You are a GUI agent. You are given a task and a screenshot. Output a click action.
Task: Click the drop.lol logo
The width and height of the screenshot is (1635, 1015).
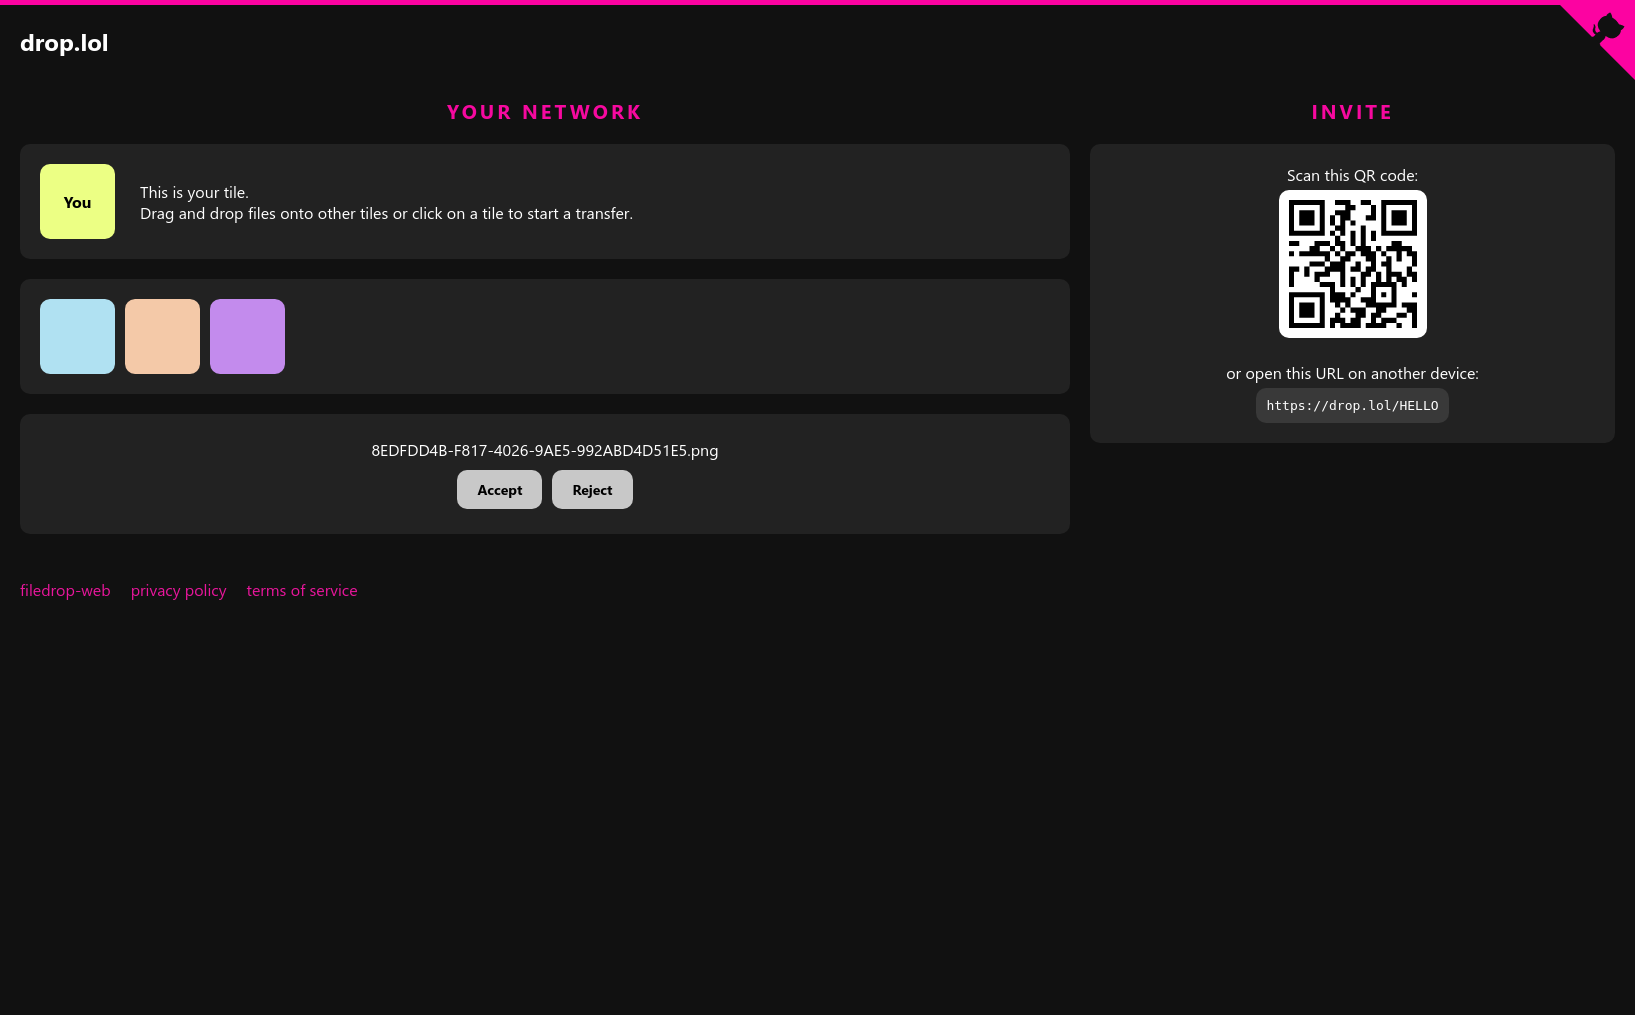[64, 43]
